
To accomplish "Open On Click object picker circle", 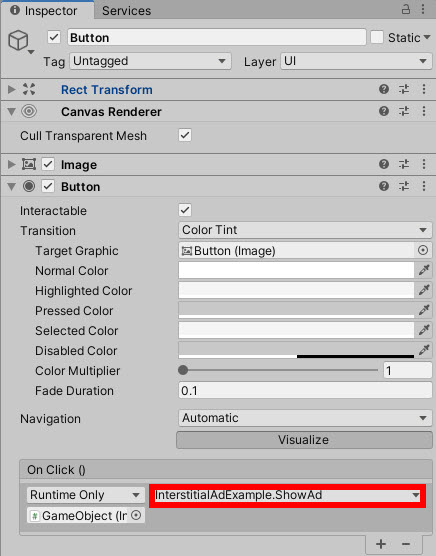I will (136, 515).
